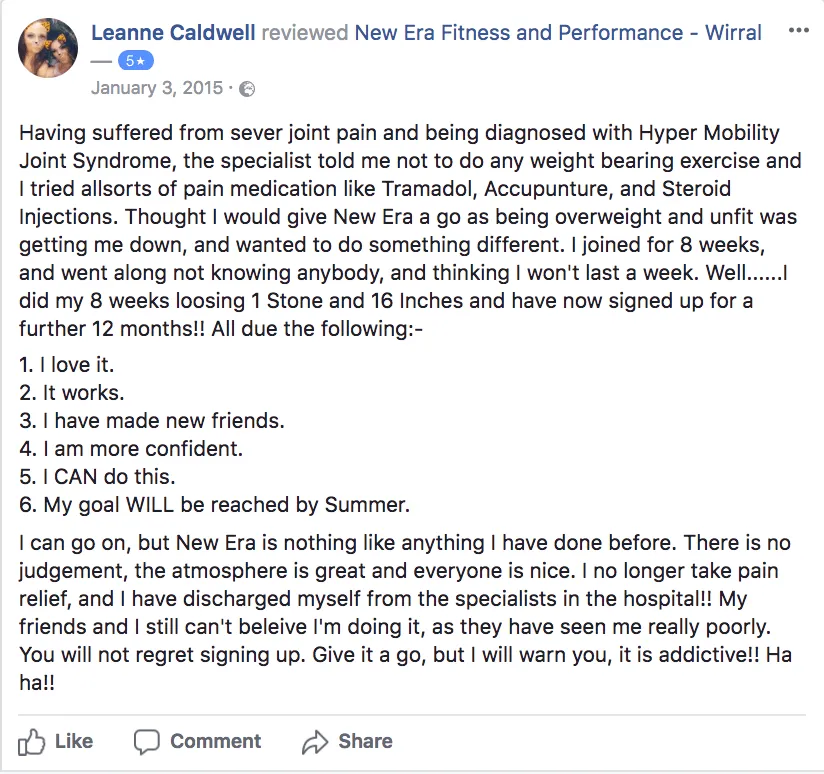824x774 pixels.
Task: Click the Comment speech bubble icon
Action: [x=147, y=742]
